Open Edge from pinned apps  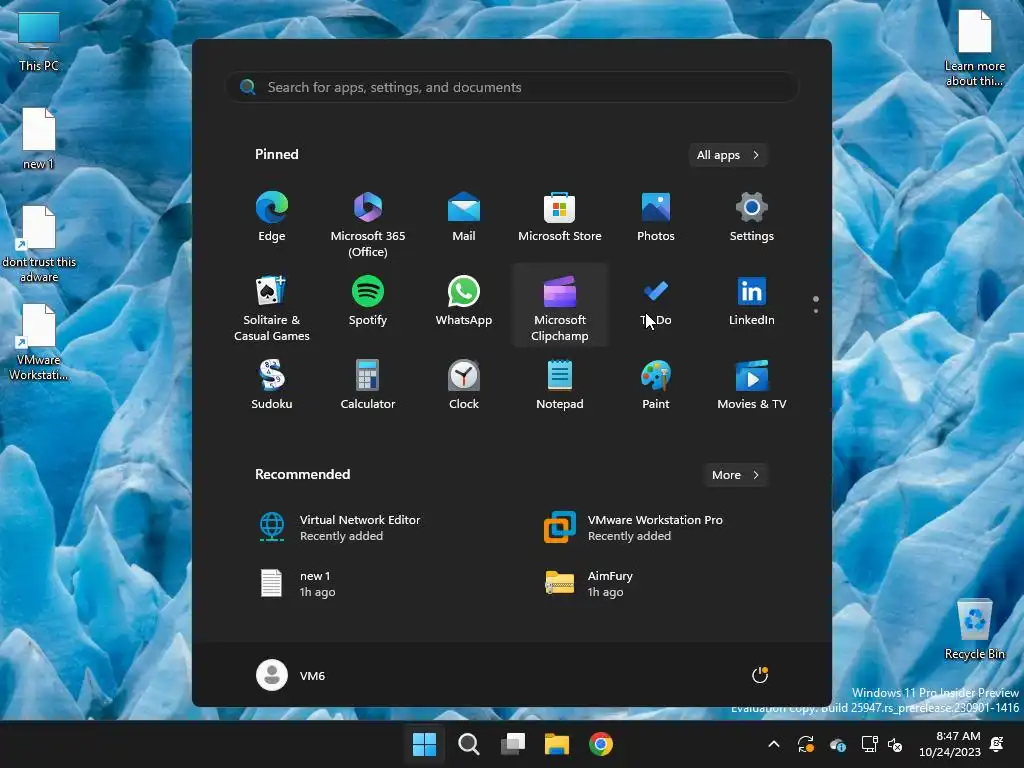(272, 217)
